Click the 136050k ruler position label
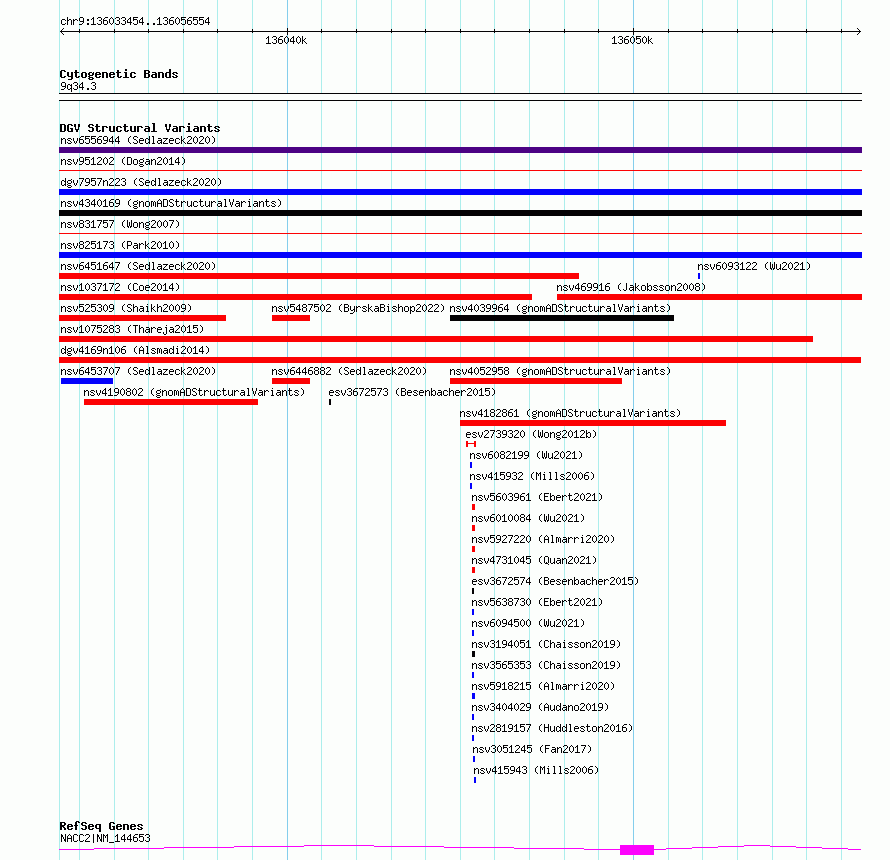 coord(632,40)
